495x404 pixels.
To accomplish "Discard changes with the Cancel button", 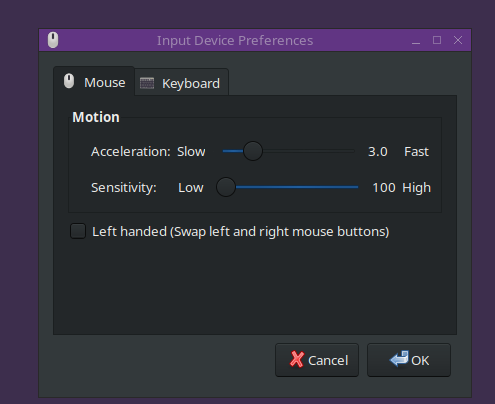I will point(317,360).
